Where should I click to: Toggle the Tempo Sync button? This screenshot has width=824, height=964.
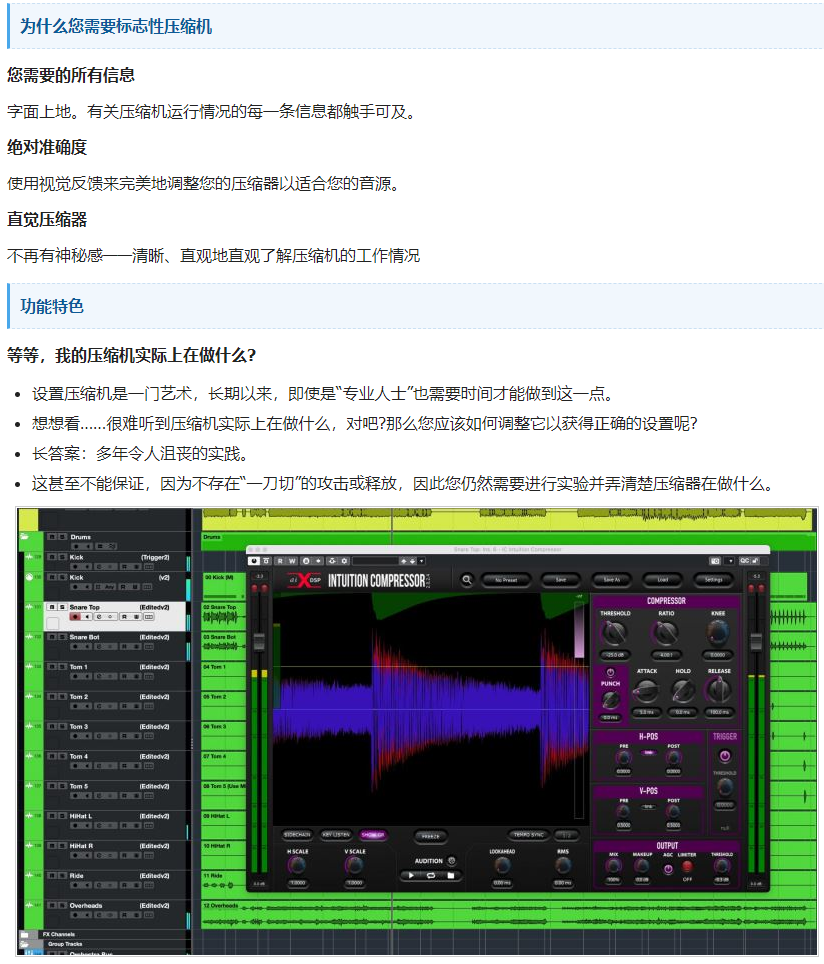pyautogui.click(x=529, y=835)
